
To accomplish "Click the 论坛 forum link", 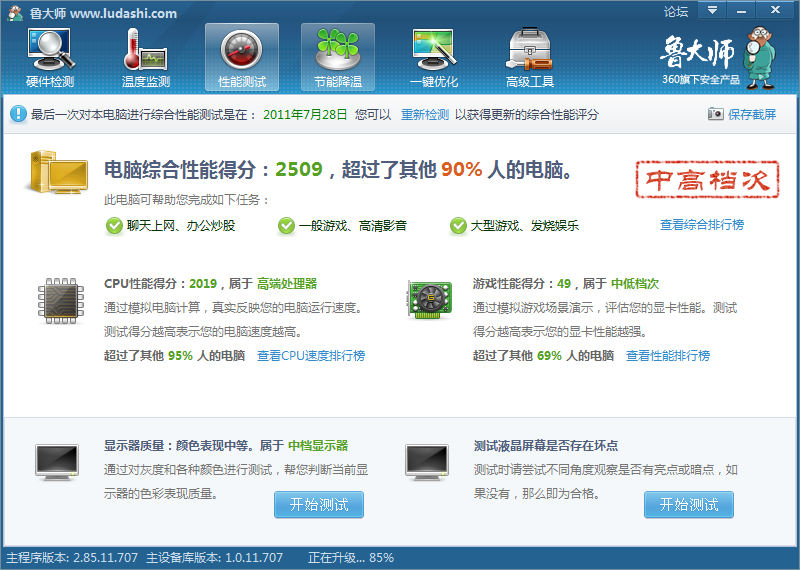I will (676, 12).
